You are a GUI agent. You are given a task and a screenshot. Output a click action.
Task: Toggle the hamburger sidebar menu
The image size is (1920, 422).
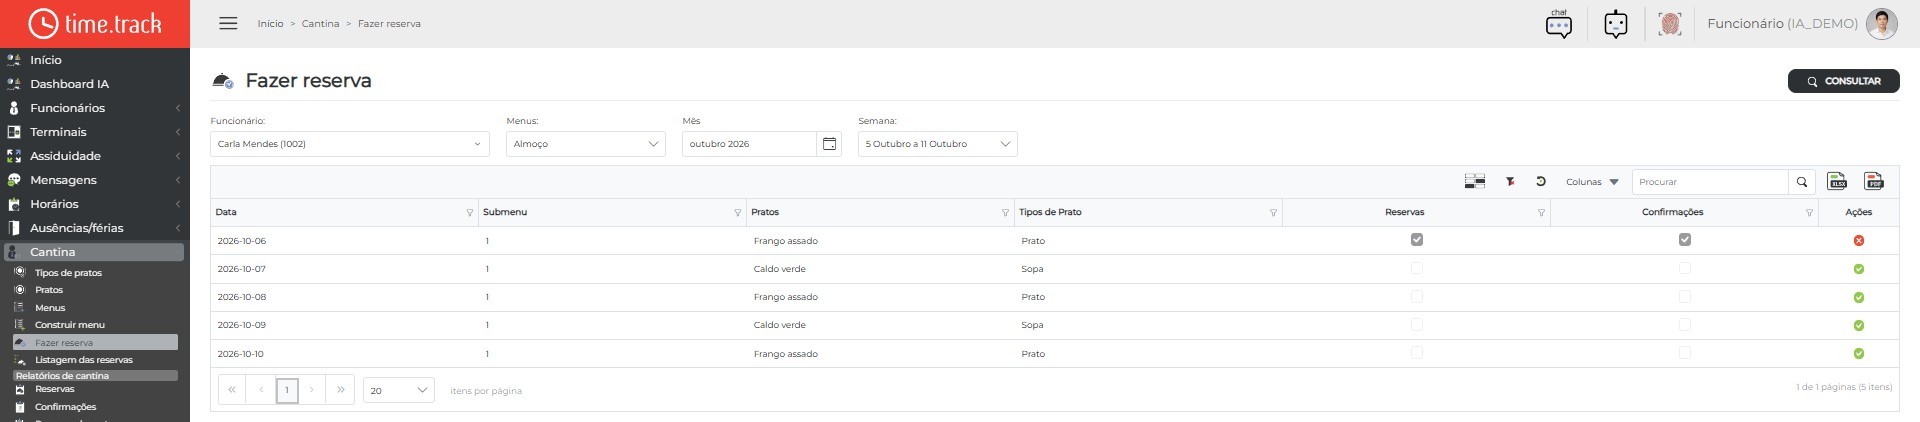[x=228, y=23]
